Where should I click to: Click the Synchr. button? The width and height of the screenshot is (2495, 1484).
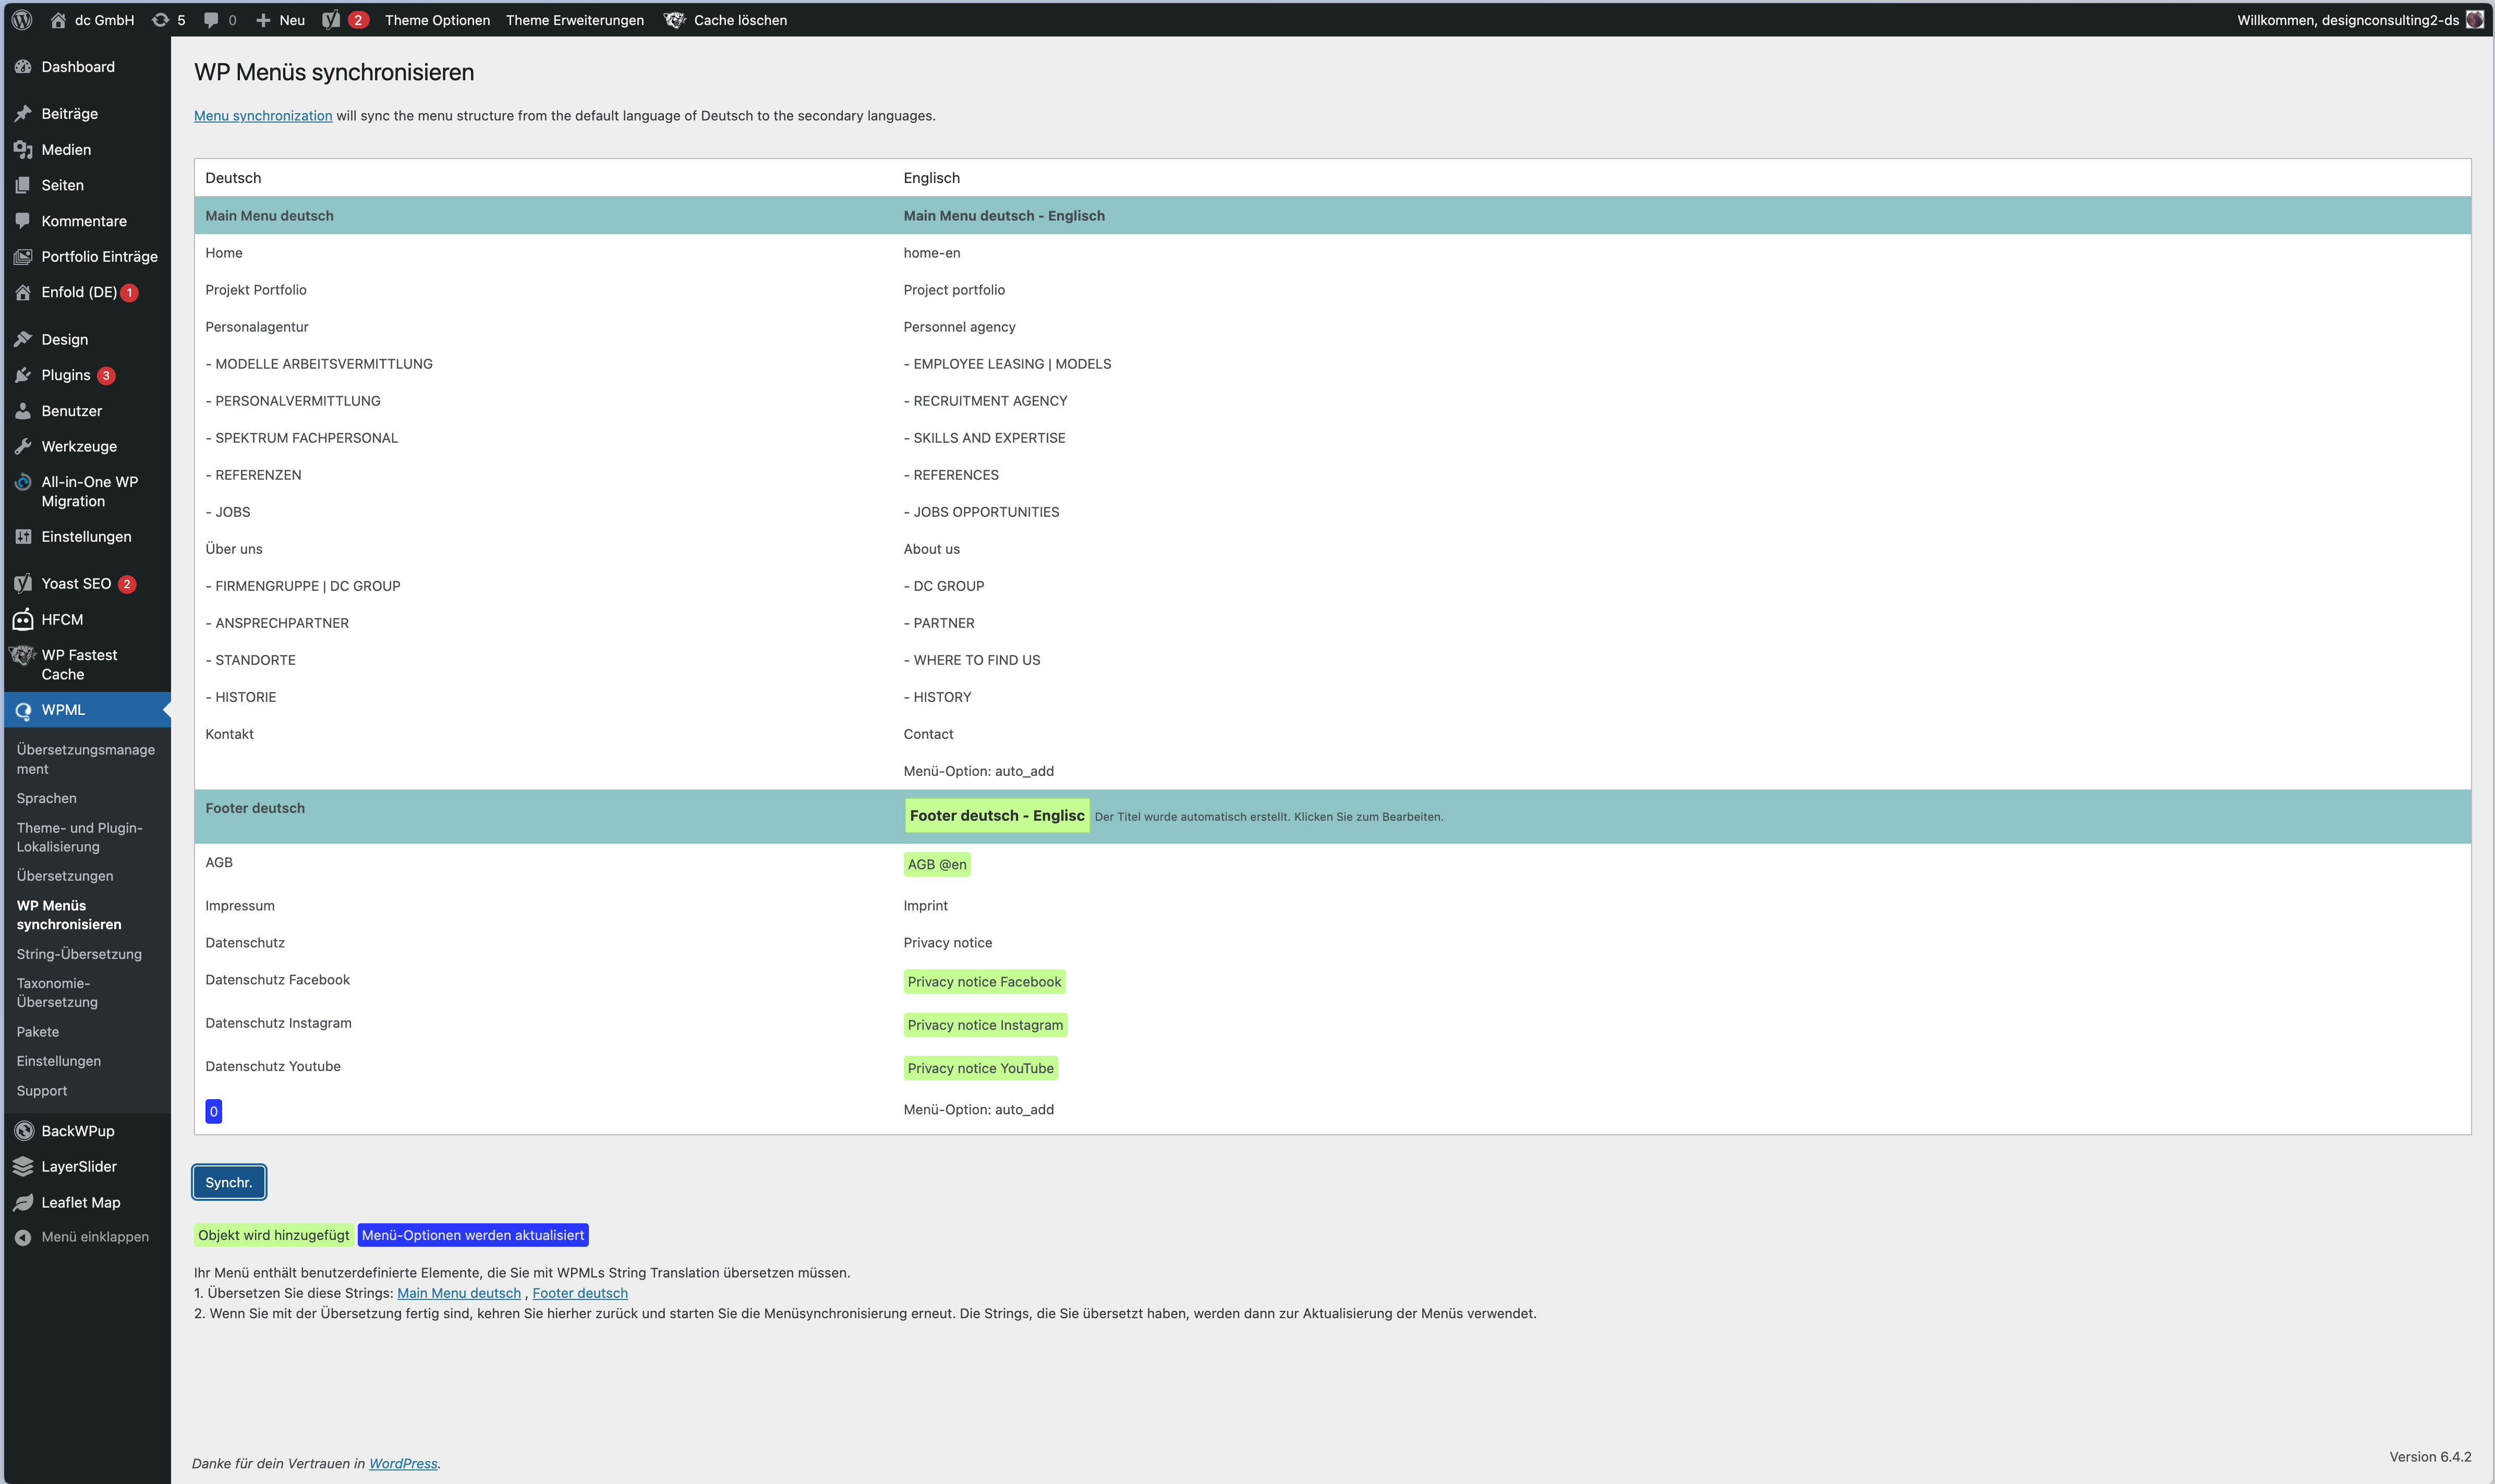point(229,1182)
